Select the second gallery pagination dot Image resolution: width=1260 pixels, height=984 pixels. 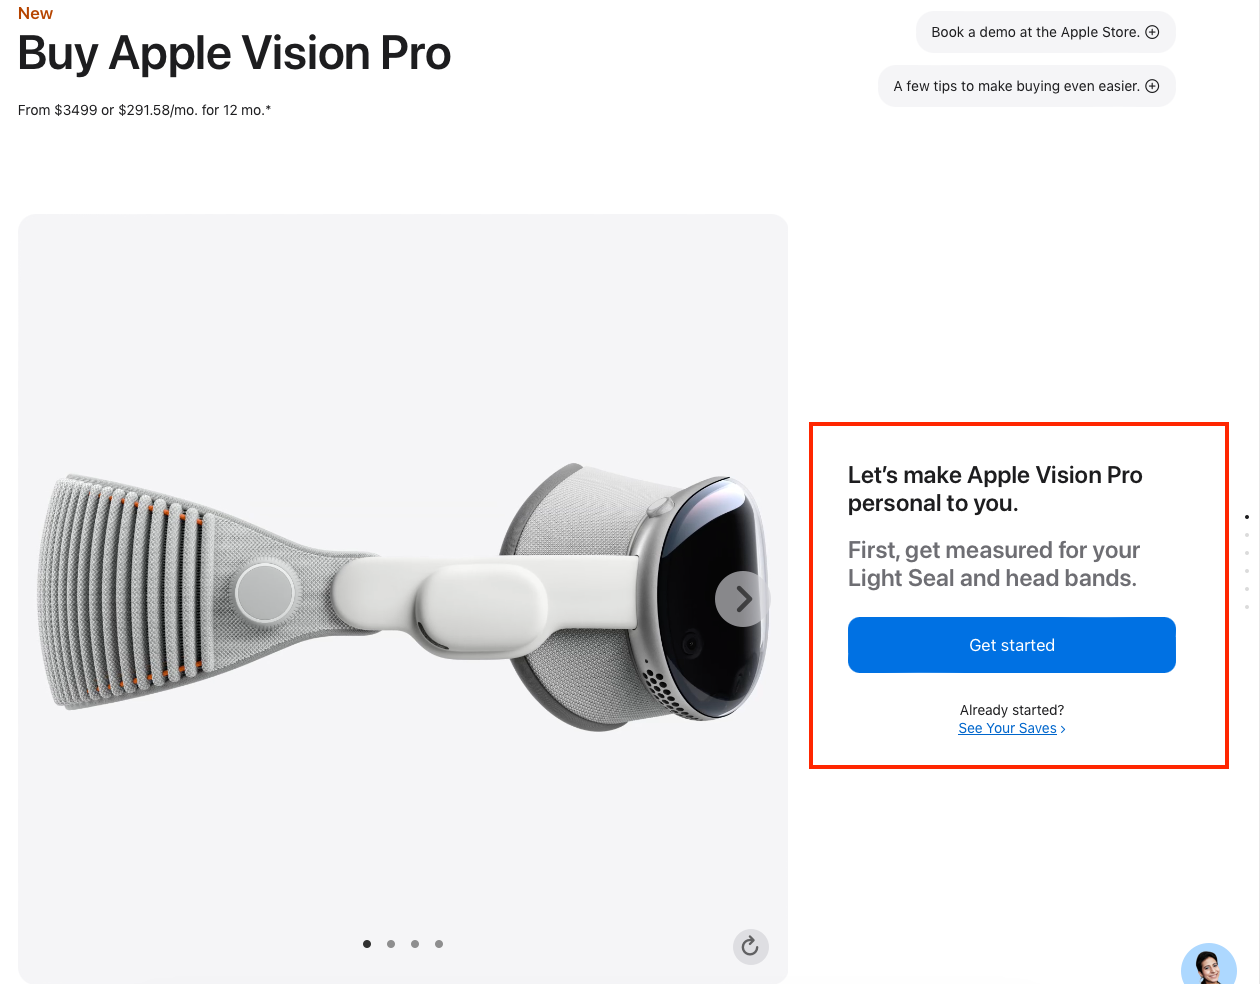[391, 944]
